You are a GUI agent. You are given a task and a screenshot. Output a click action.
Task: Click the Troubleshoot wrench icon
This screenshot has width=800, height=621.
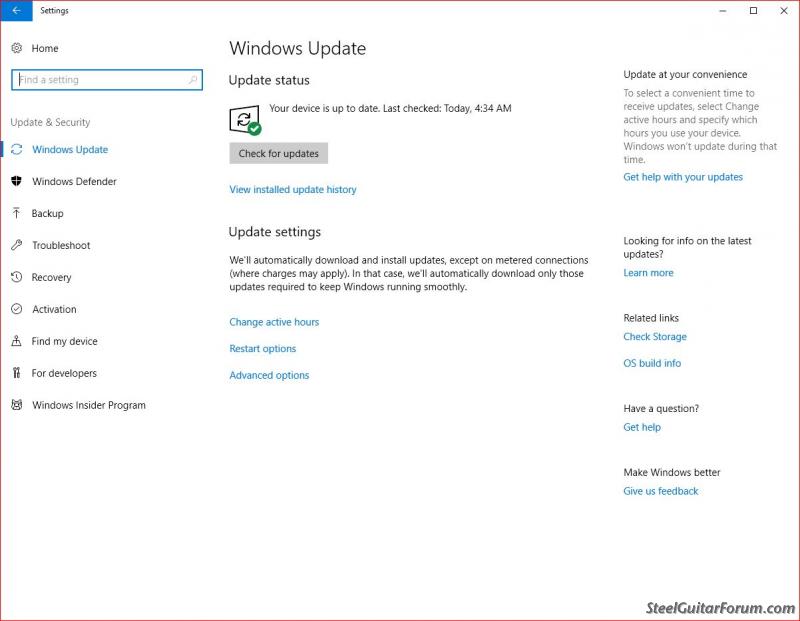(x=17, y=245)
